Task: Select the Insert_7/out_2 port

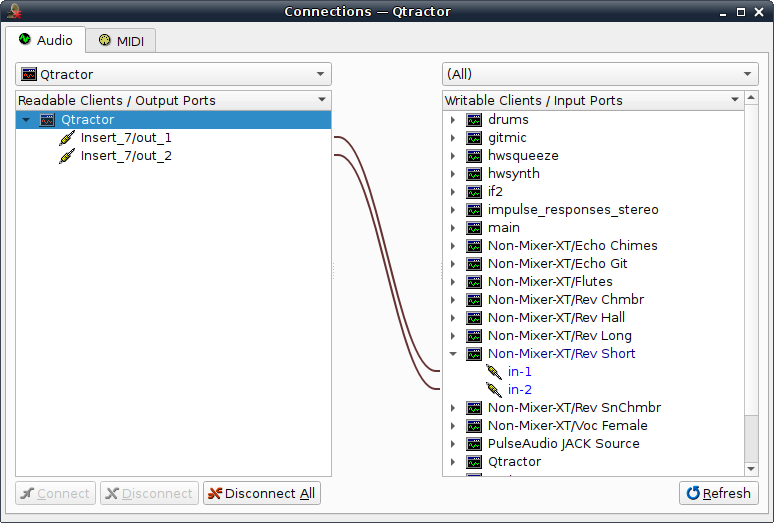Action: point(126,155)
